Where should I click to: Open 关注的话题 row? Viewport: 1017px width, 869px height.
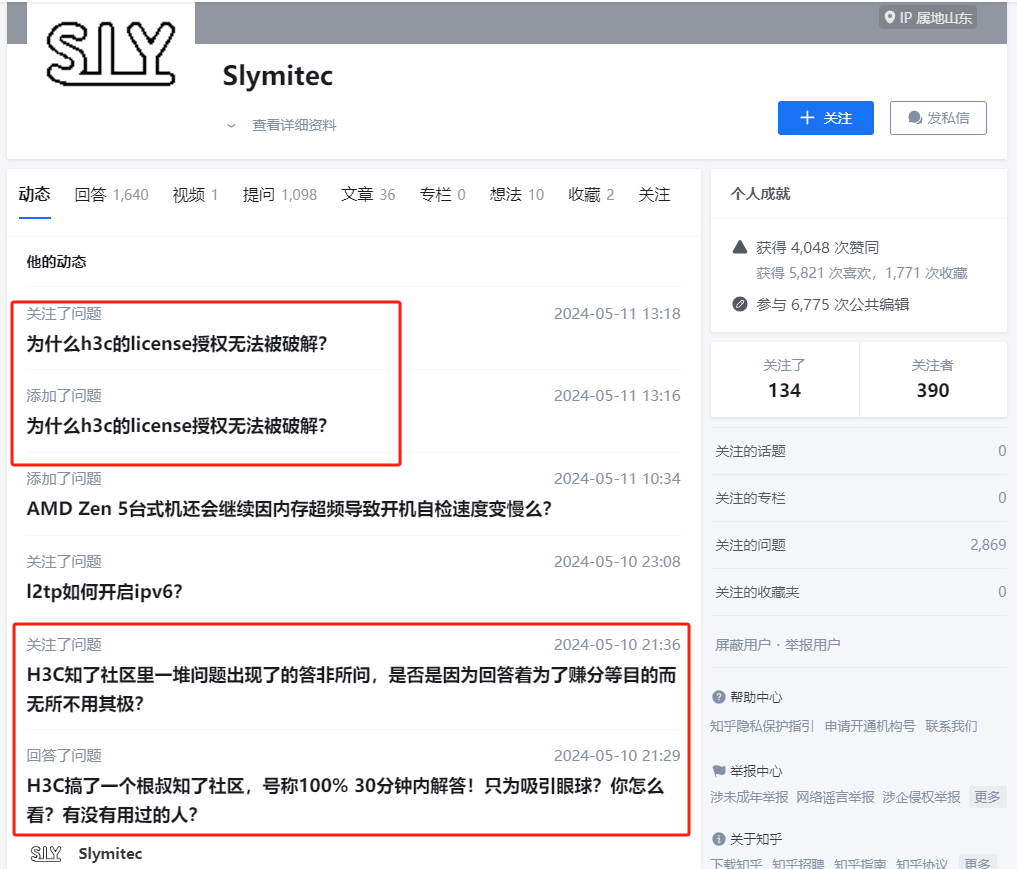(x=859, y=451)
